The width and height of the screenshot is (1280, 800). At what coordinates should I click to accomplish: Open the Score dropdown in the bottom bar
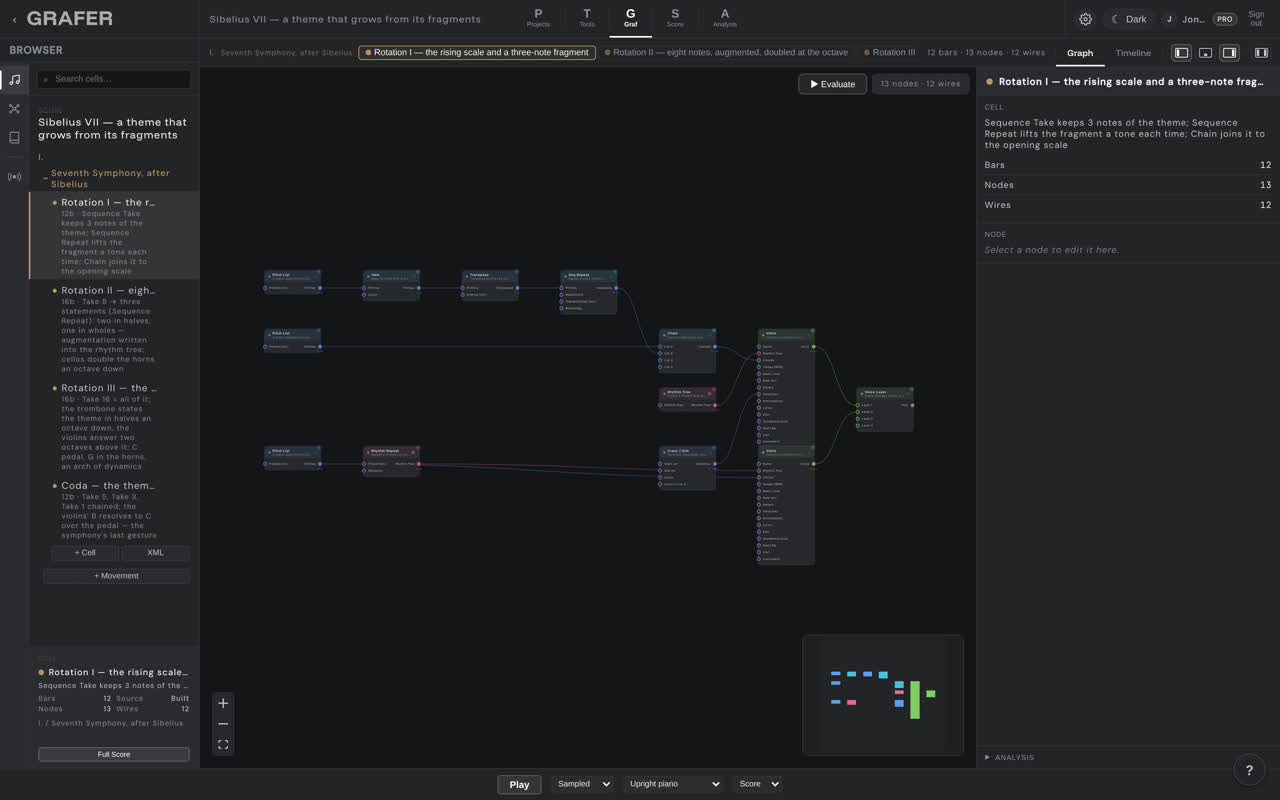(x=758, y=784)
